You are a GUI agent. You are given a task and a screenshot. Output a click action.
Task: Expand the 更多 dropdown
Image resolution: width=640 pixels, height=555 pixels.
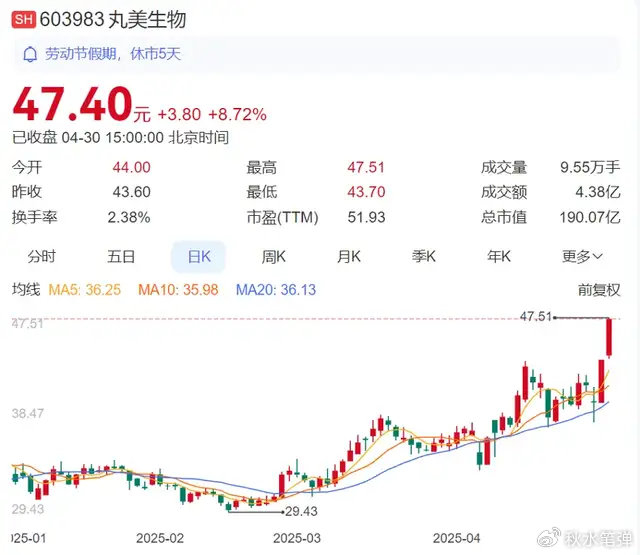582,257
